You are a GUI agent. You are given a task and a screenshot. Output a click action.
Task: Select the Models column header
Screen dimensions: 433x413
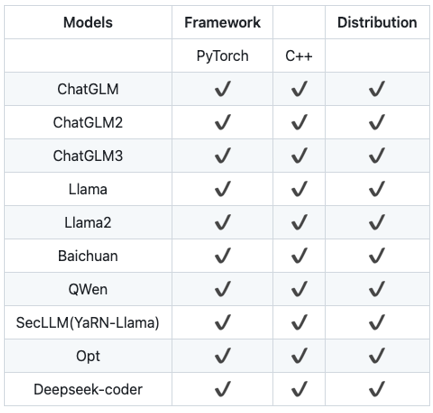click(x=88, y=23)
